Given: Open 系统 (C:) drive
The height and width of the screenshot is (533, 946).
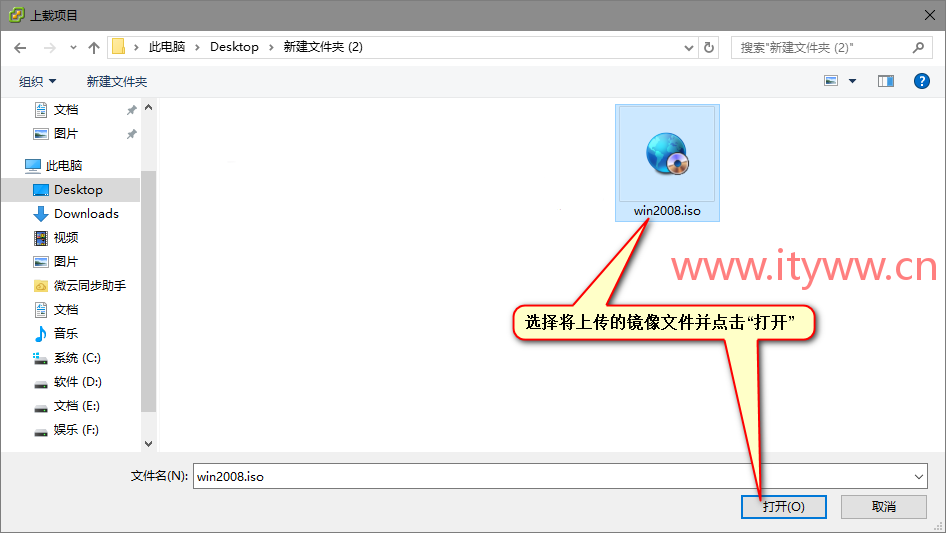Looking at the screenshot, I should pyautogui.click(x=77, y=358).
